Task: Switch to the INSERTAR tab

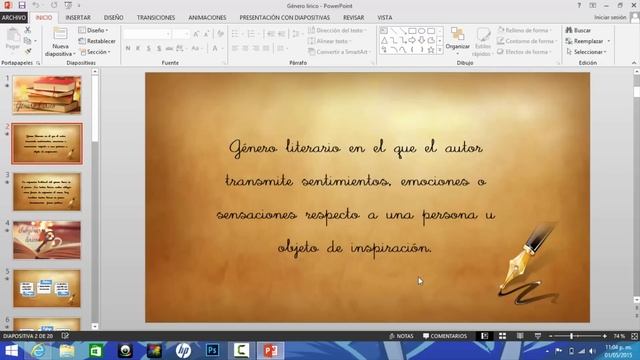Action: point(78,18)
